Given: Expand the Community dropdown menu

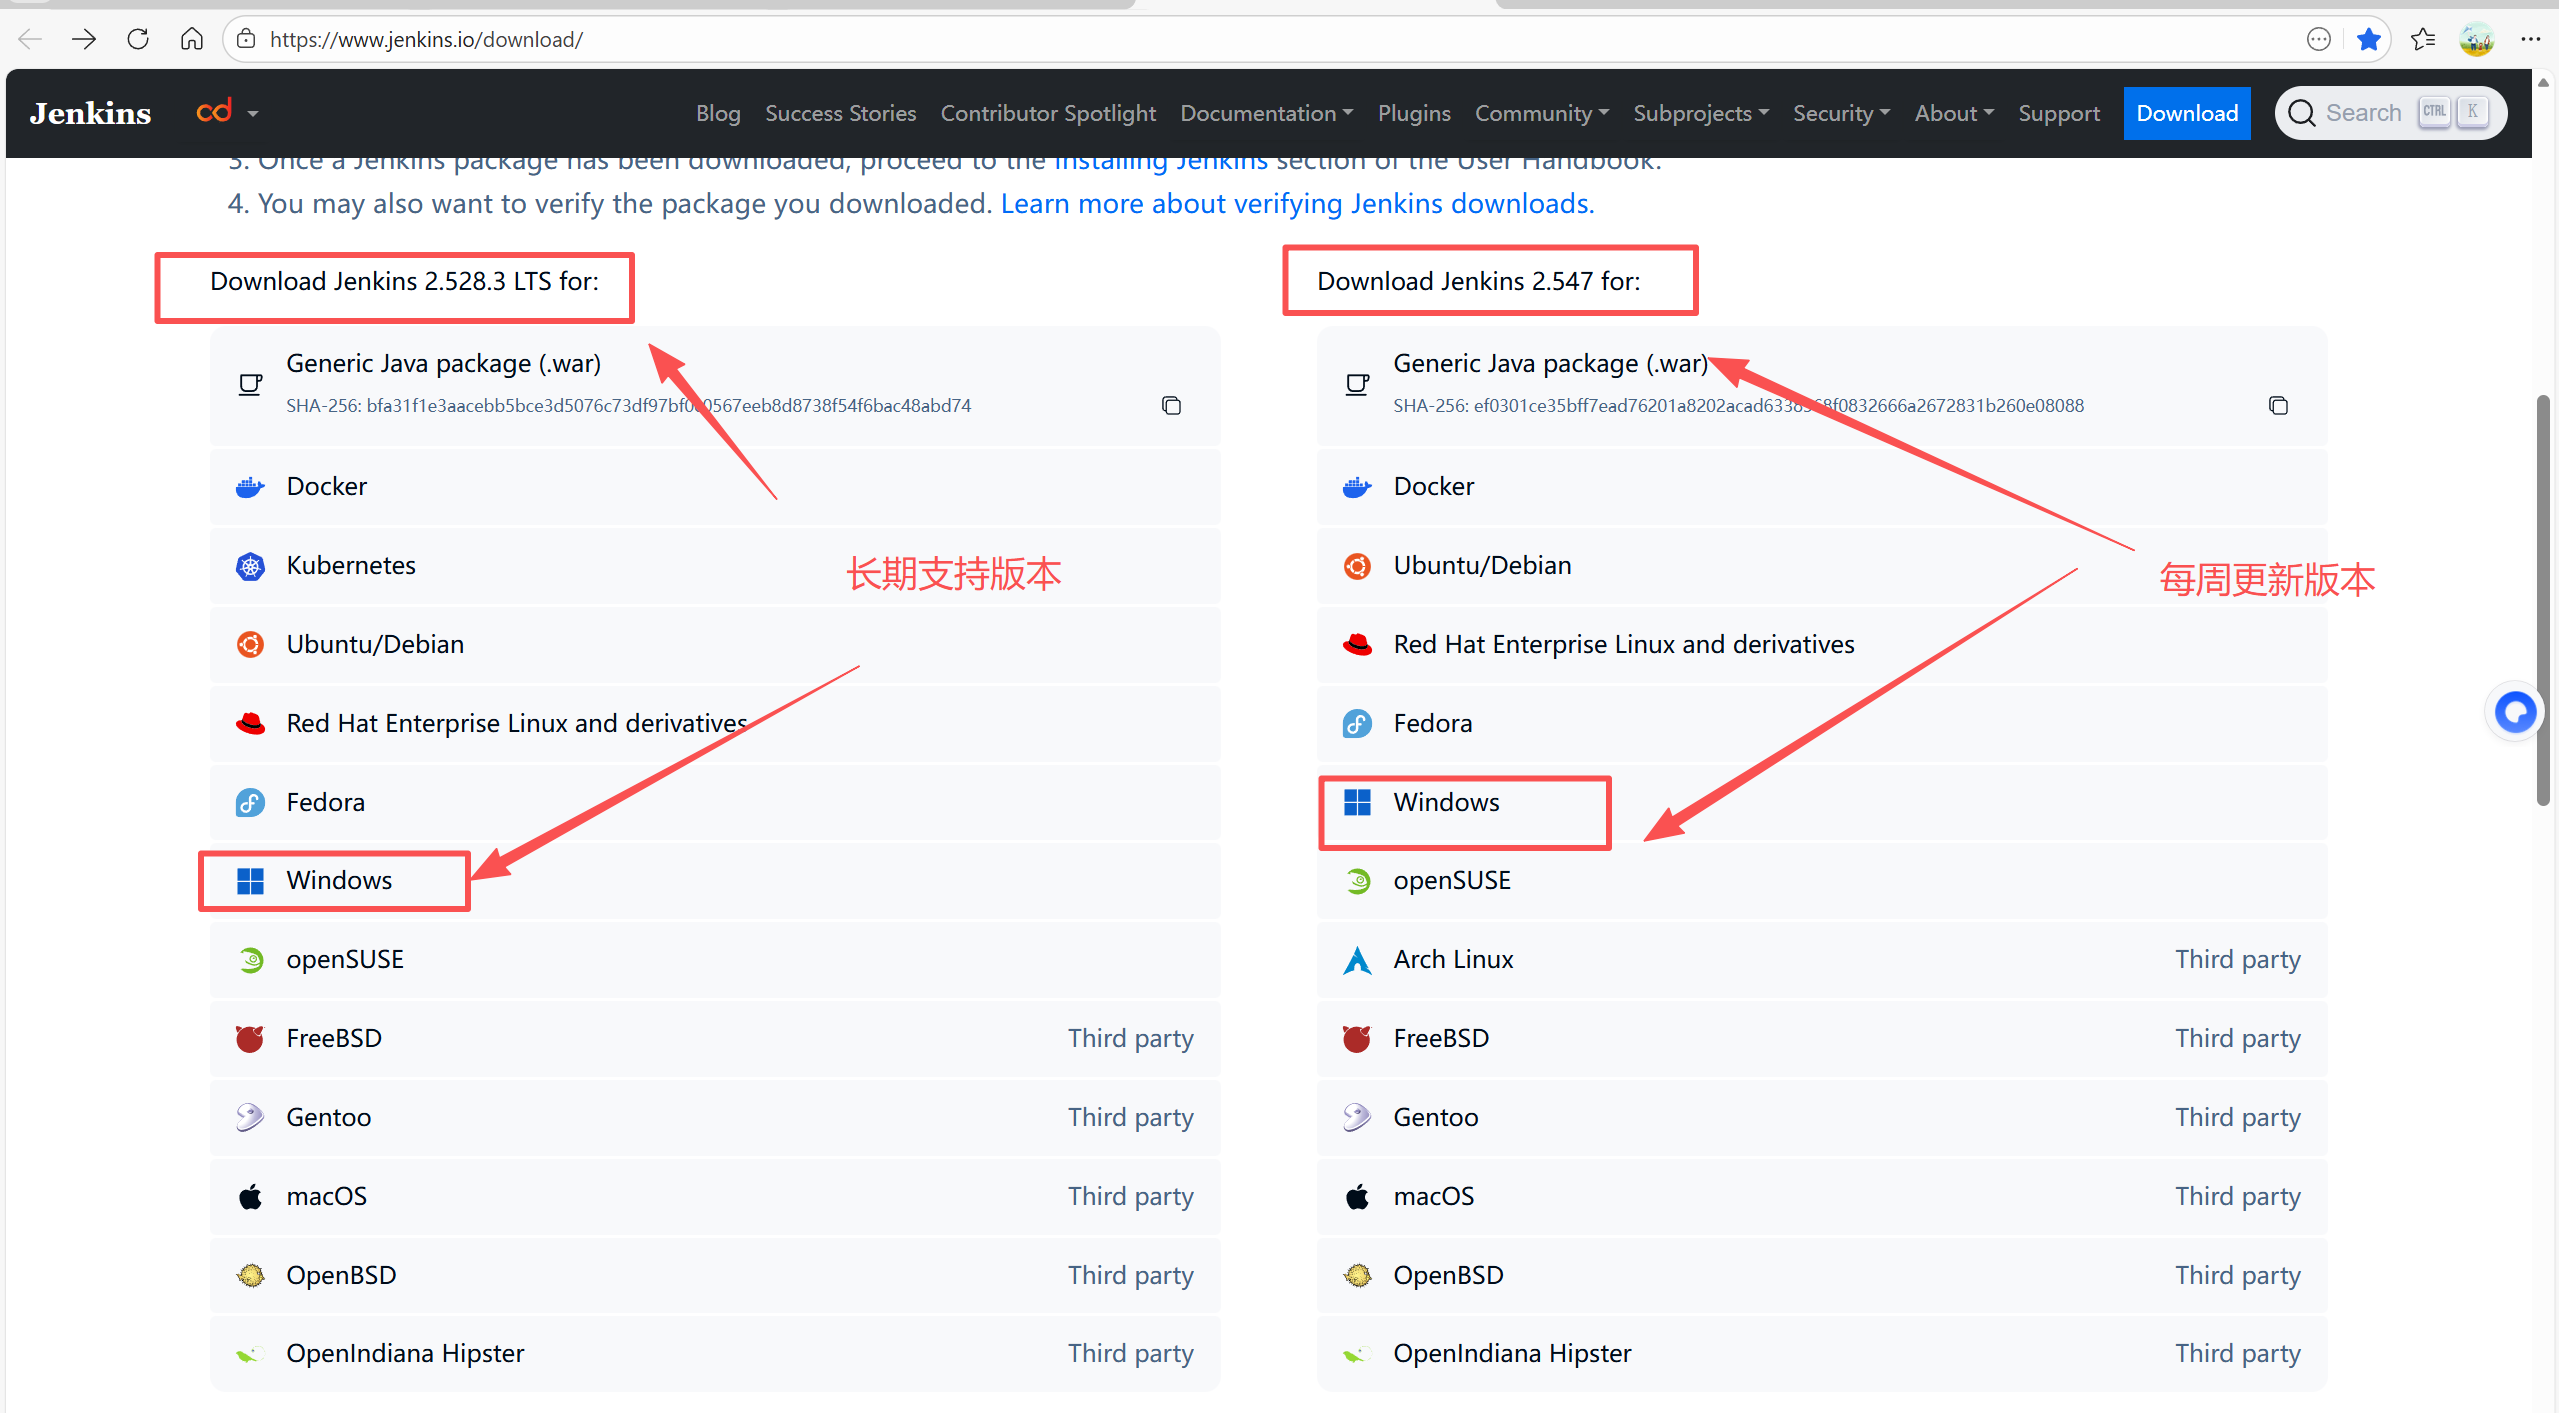Looking at the screenshot, I should 1541,113.
